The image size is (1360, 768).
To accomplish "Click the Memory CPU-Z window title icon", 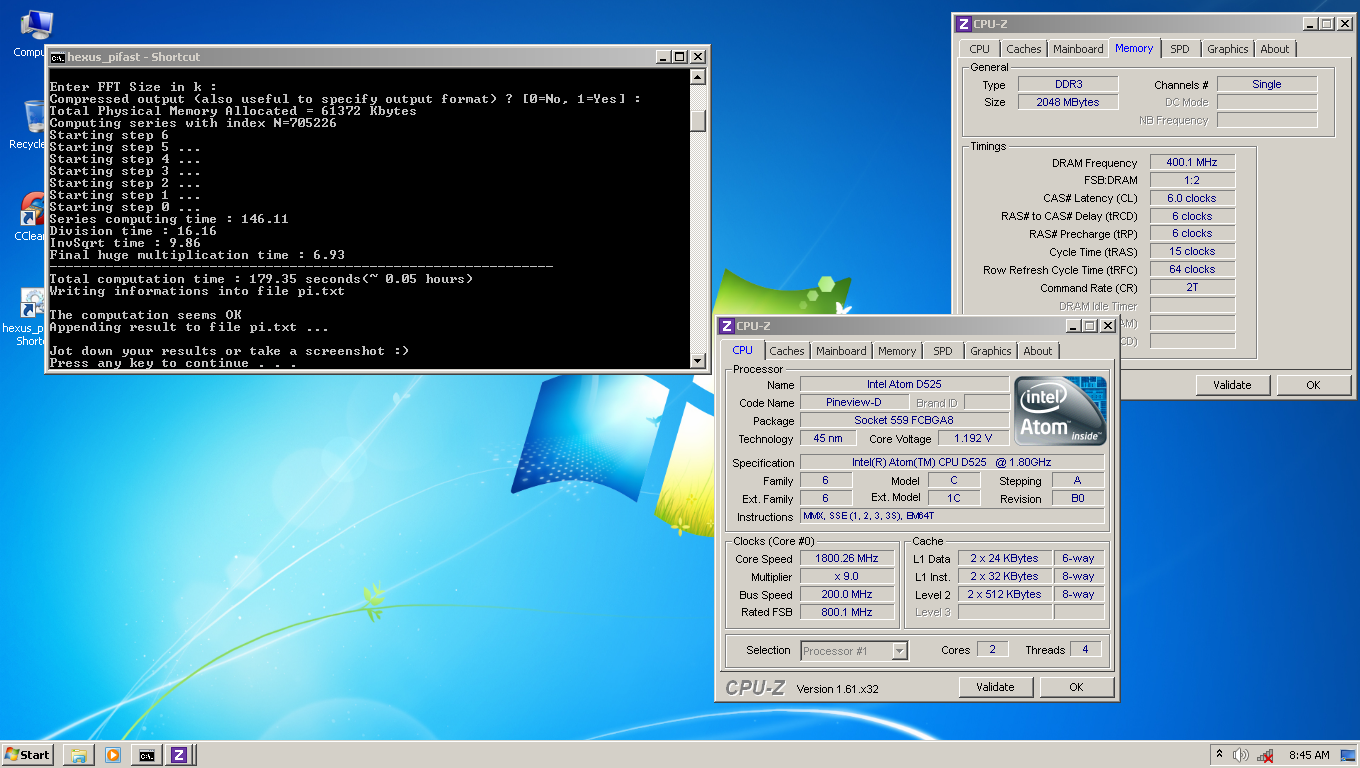I will pyautogui.click(x=964, y=24).
